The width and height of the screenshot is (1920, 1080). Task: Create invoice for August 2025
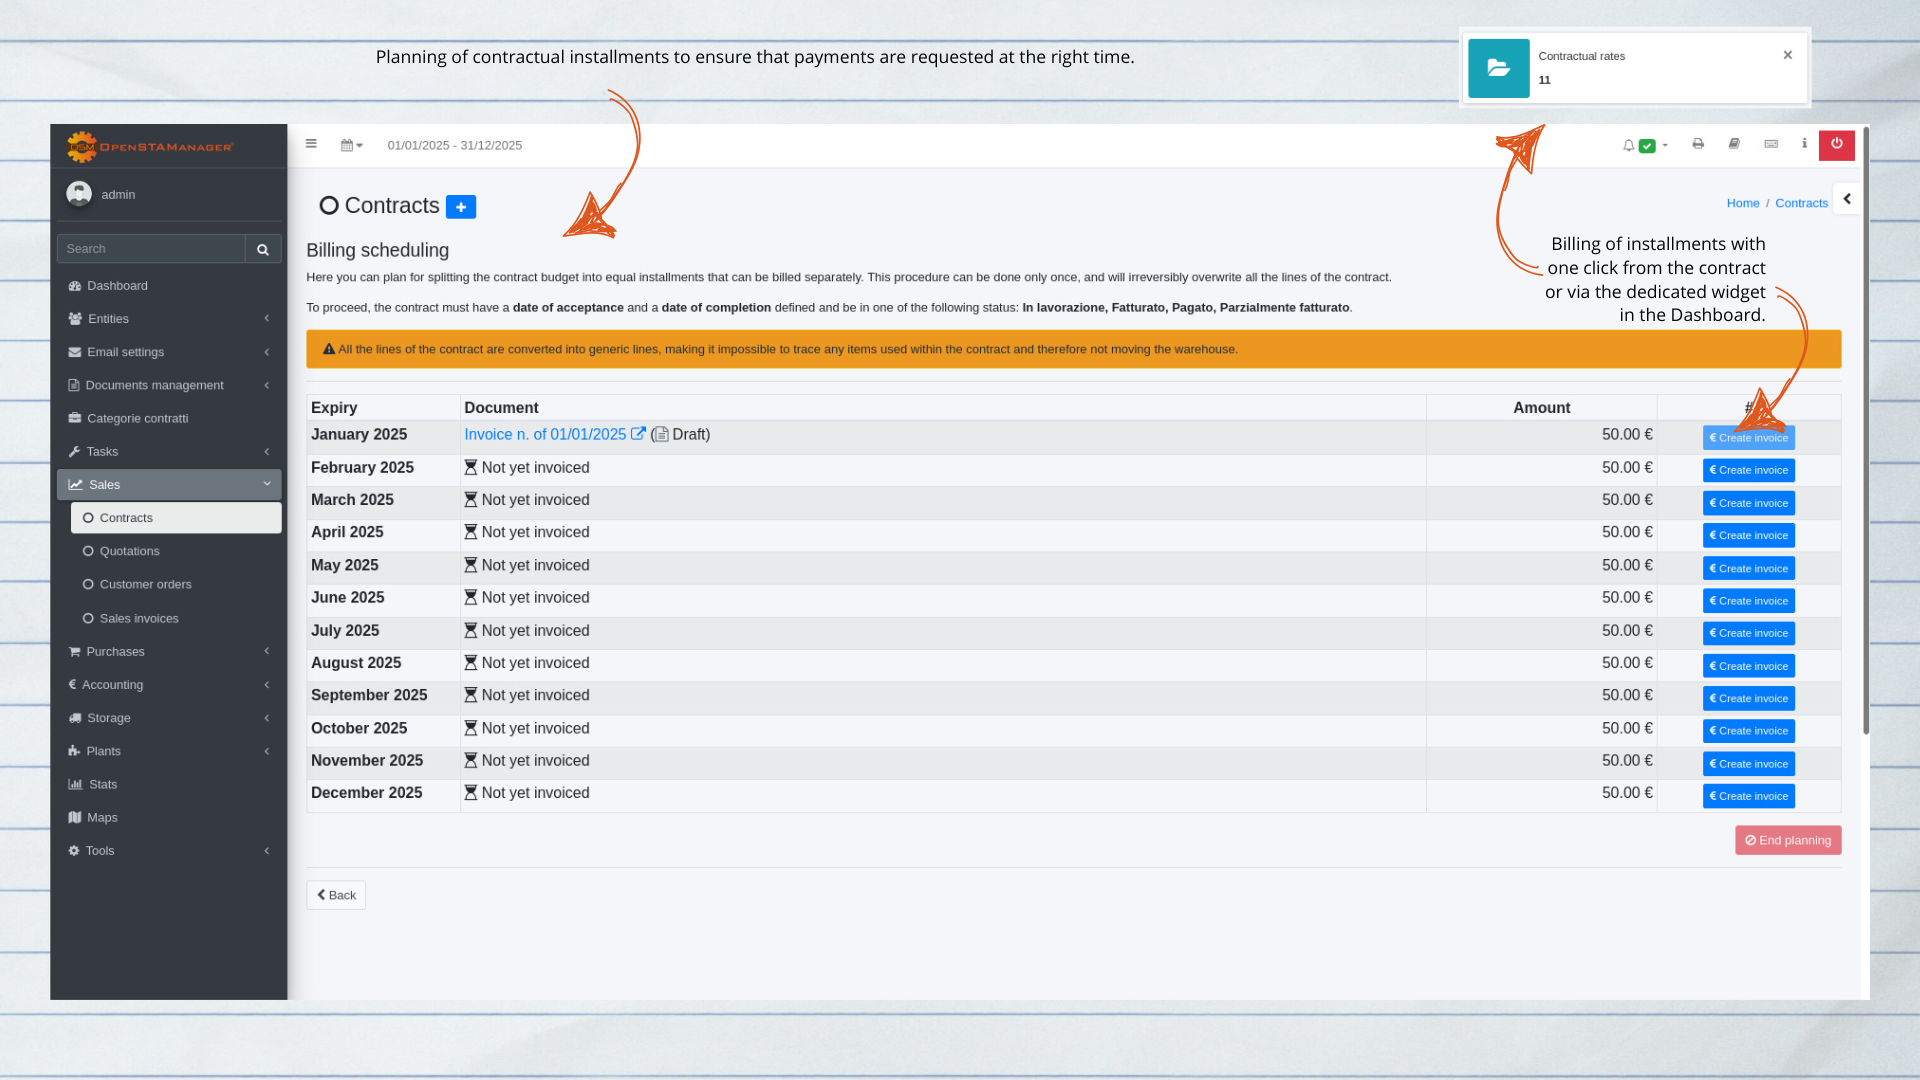[1748, 666]
